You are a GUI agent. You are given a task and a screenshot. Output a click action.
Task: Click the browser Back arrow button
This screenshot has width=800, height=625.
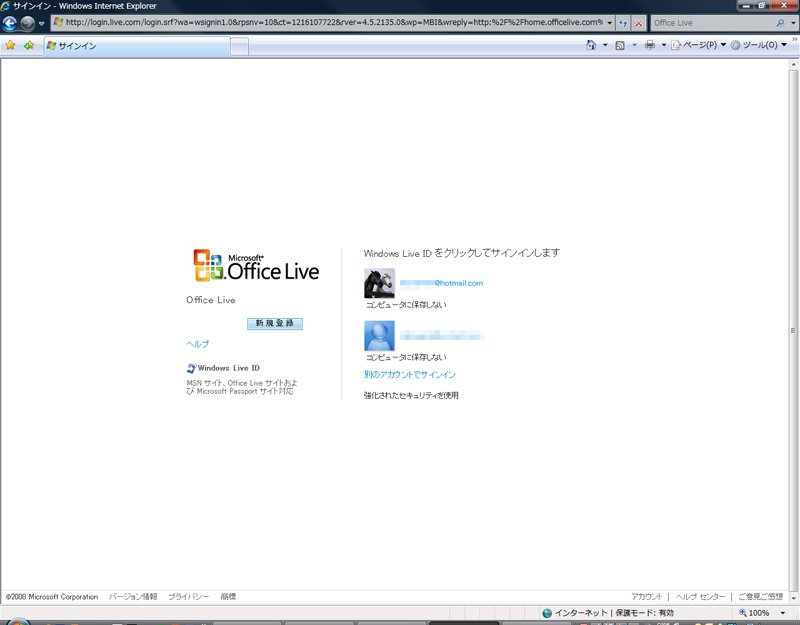(x=10, y=23)
